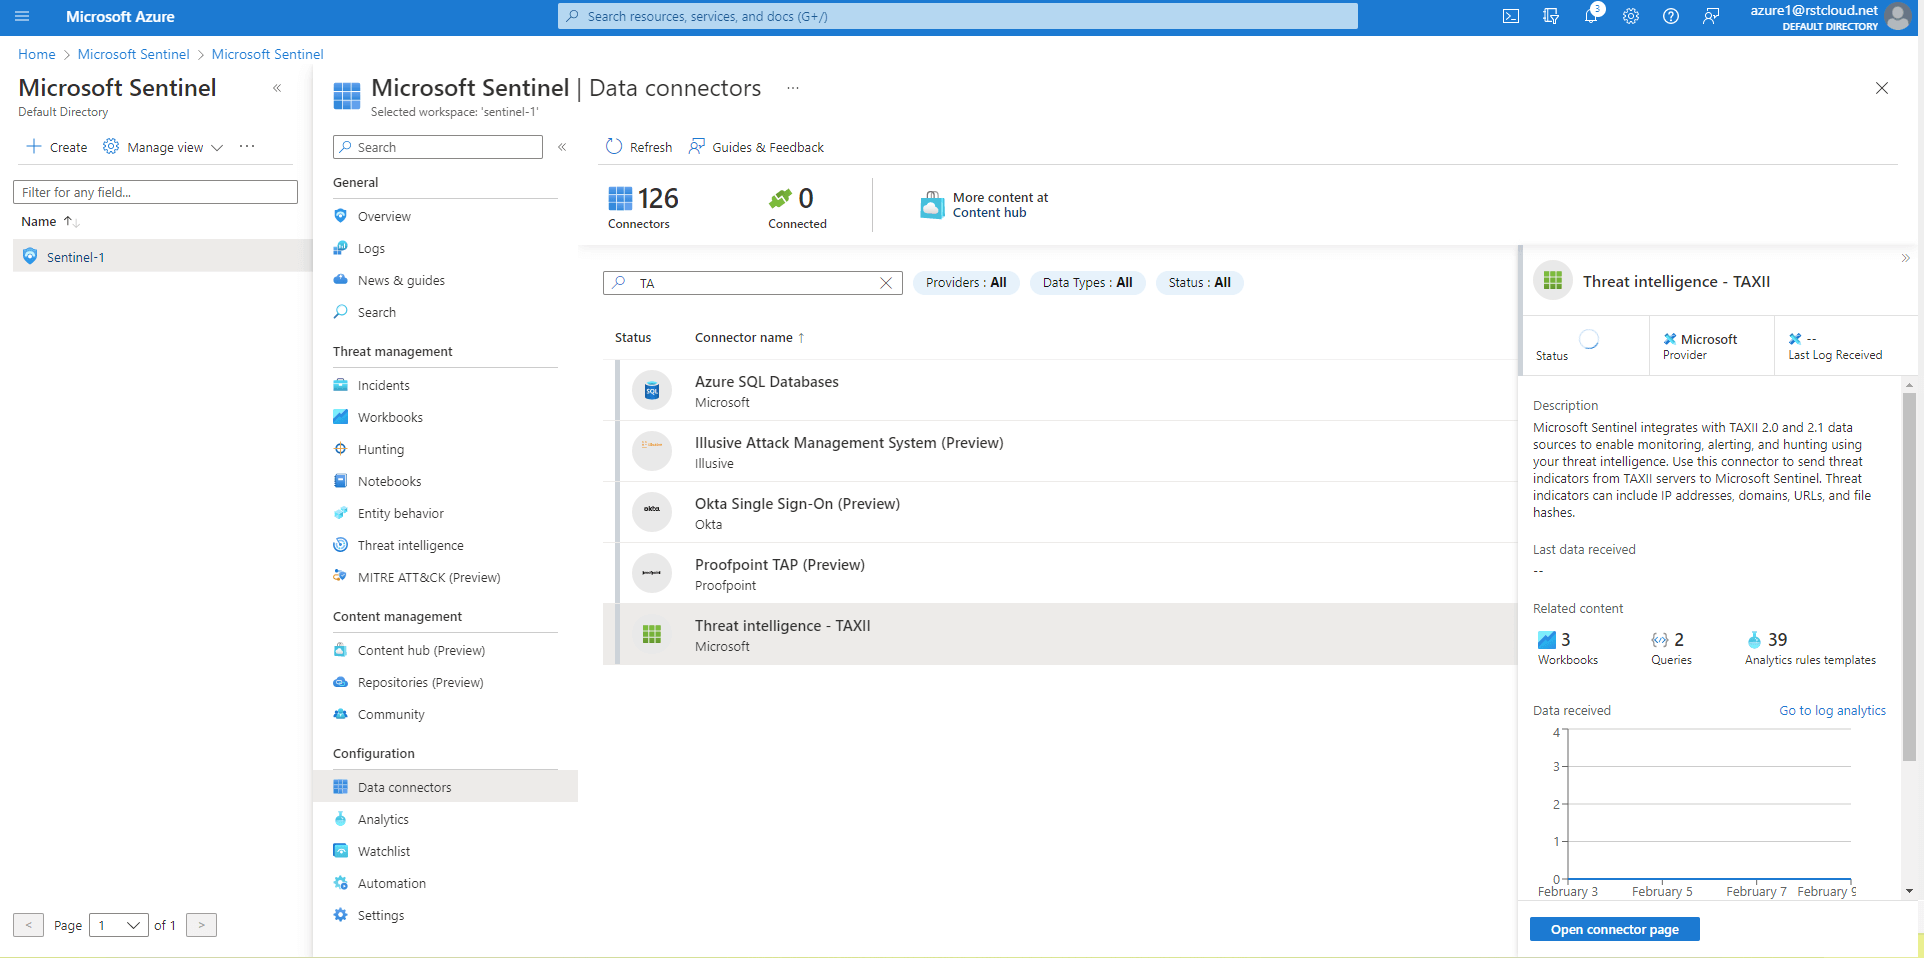Open the Azure Cloud Shell
1924x958 pixels.
[x=1510, y=16]
